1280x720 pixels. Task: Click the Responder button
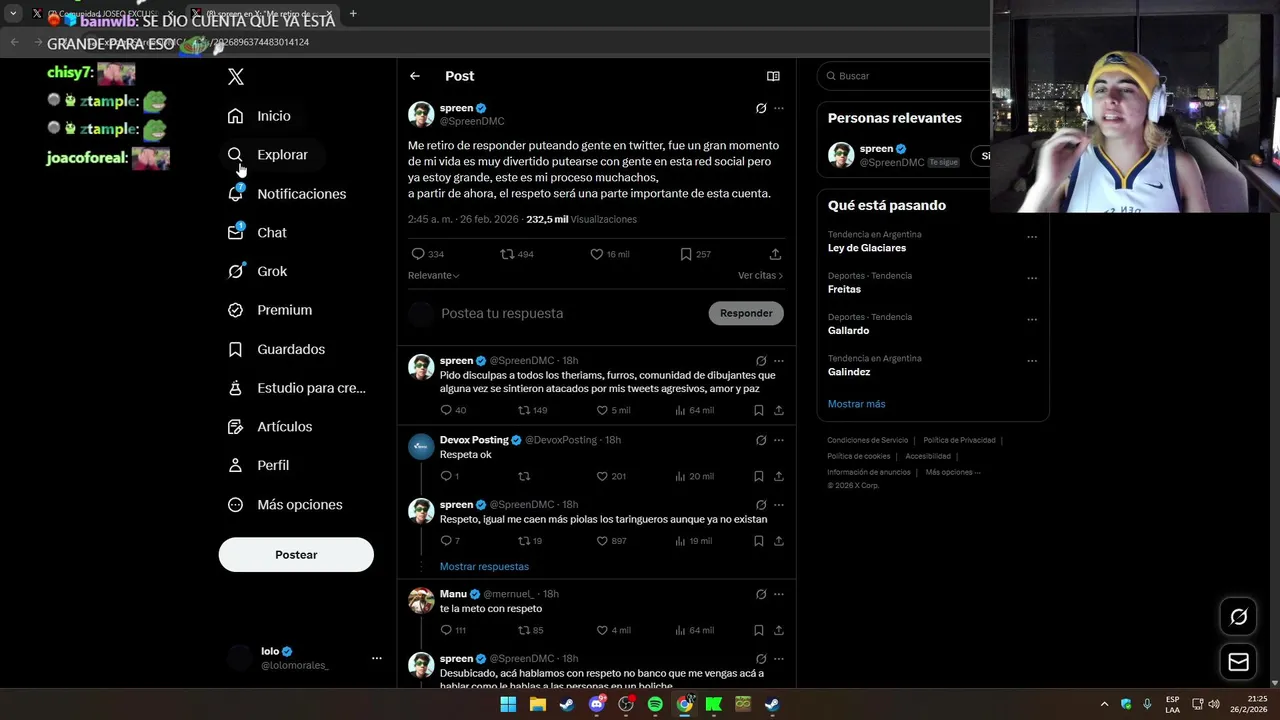tap(746, 313)
